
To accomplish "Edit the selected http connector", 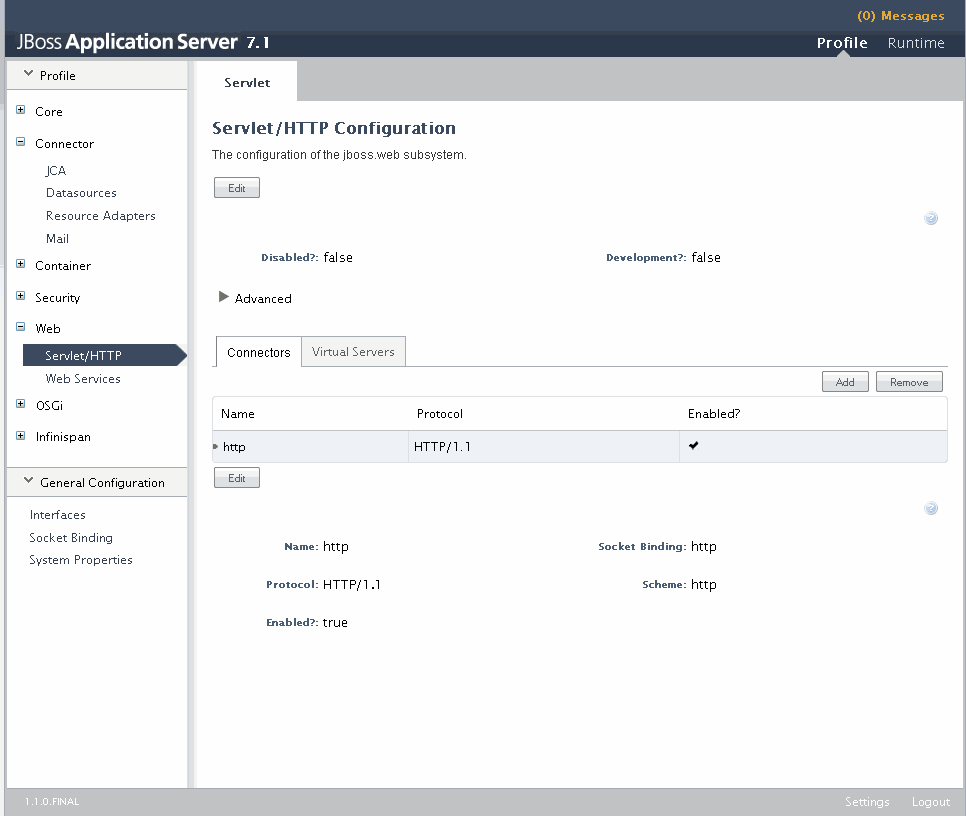I will click(237, 478).
